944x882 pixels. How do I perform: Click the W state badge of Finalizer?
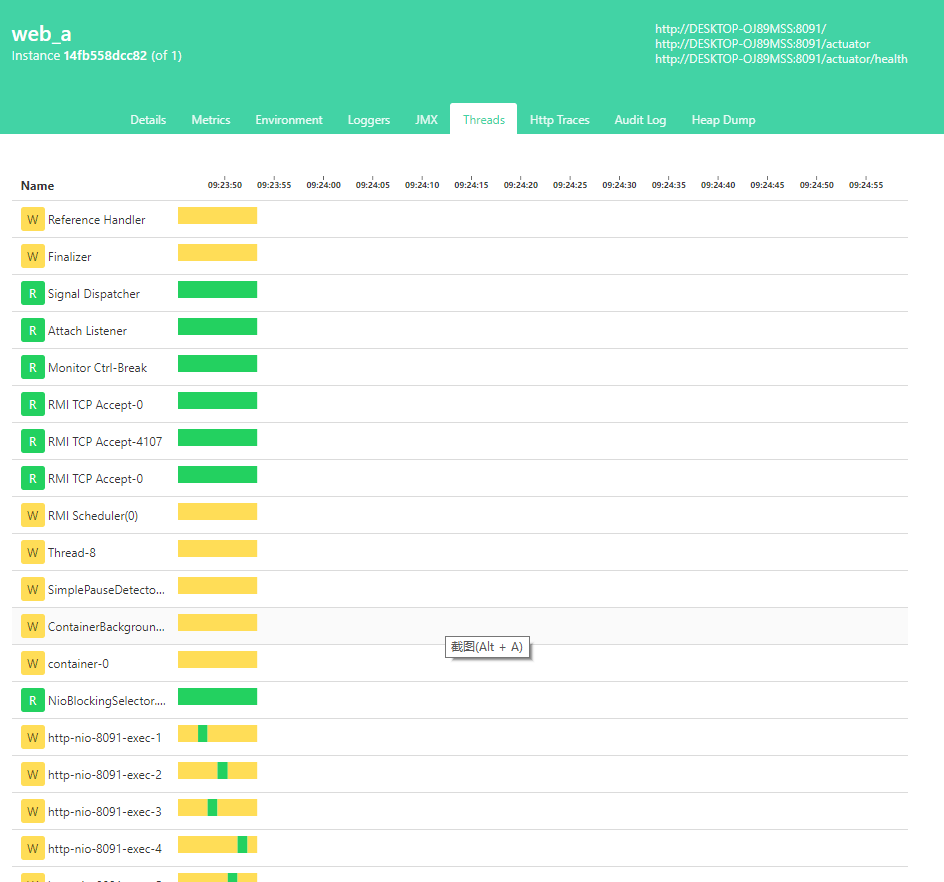(x=33, y=256)
